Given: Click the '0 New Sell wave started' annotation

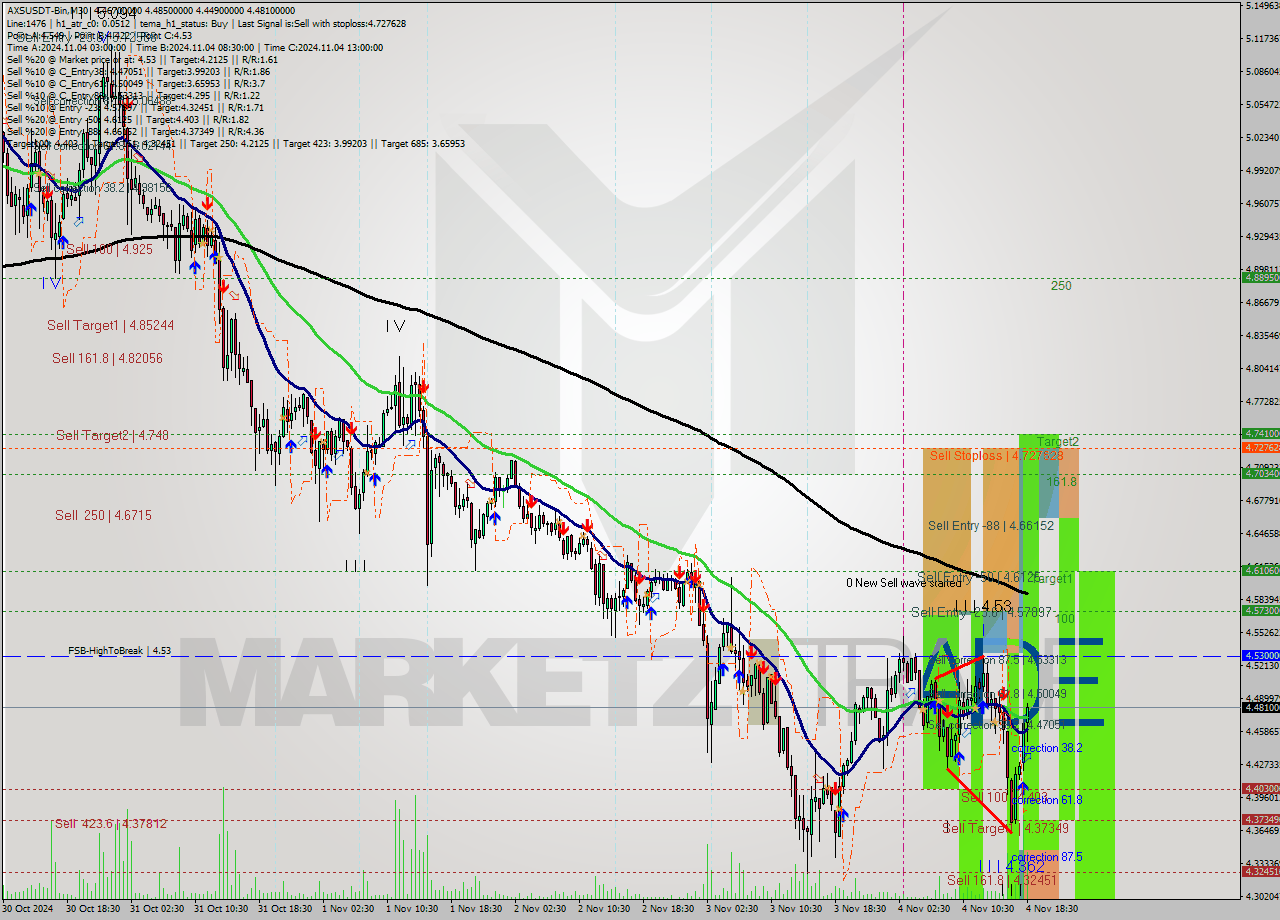Looking at the screenshot, I should 903,583.
